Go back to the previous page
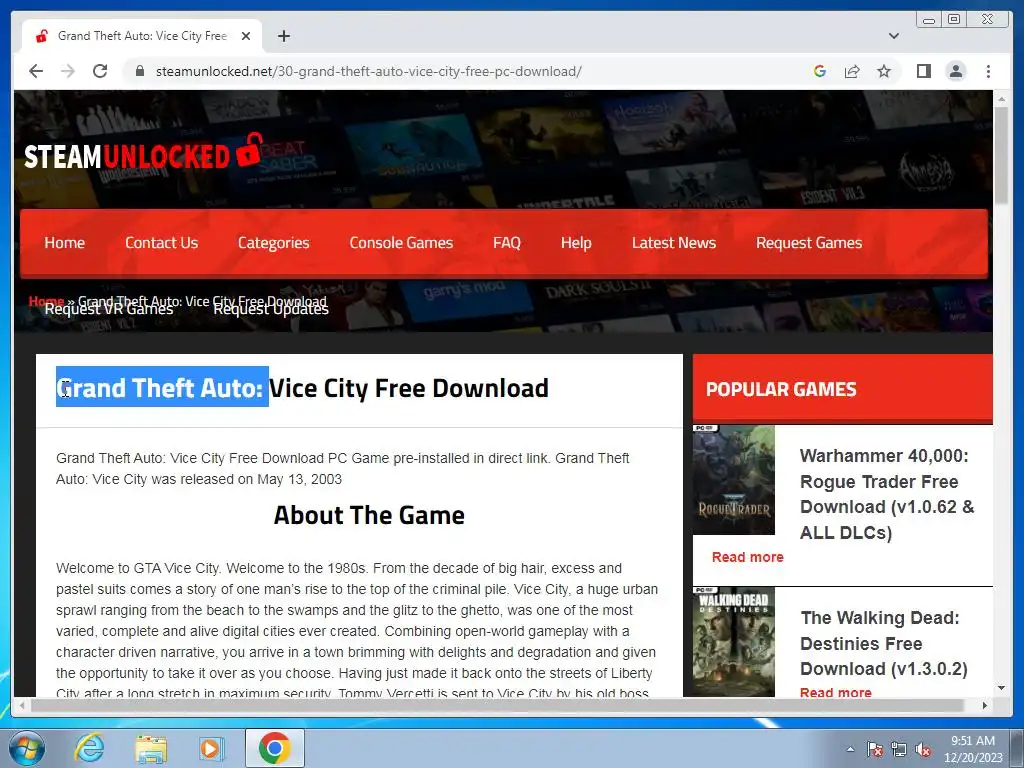 [36, 71]
